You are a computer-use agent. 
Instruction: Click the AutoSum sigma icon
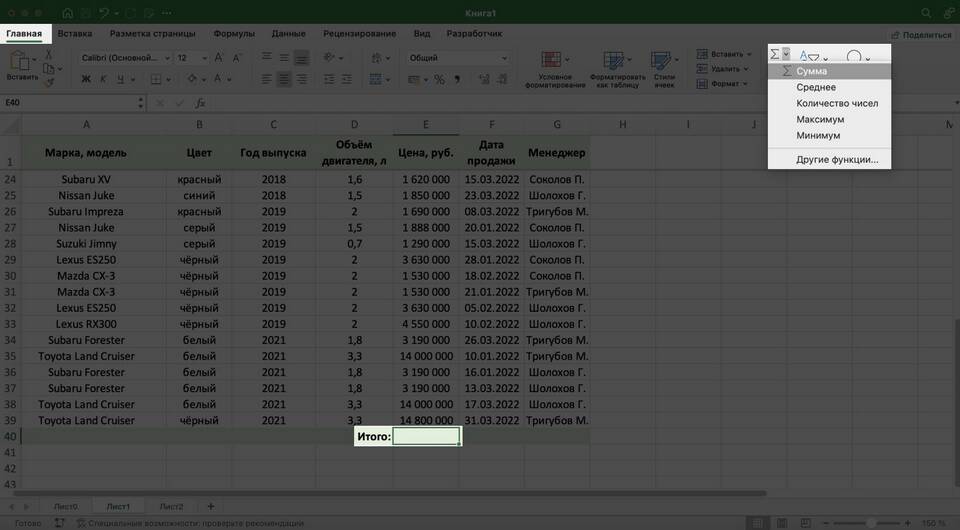click(x=775, y=55)
